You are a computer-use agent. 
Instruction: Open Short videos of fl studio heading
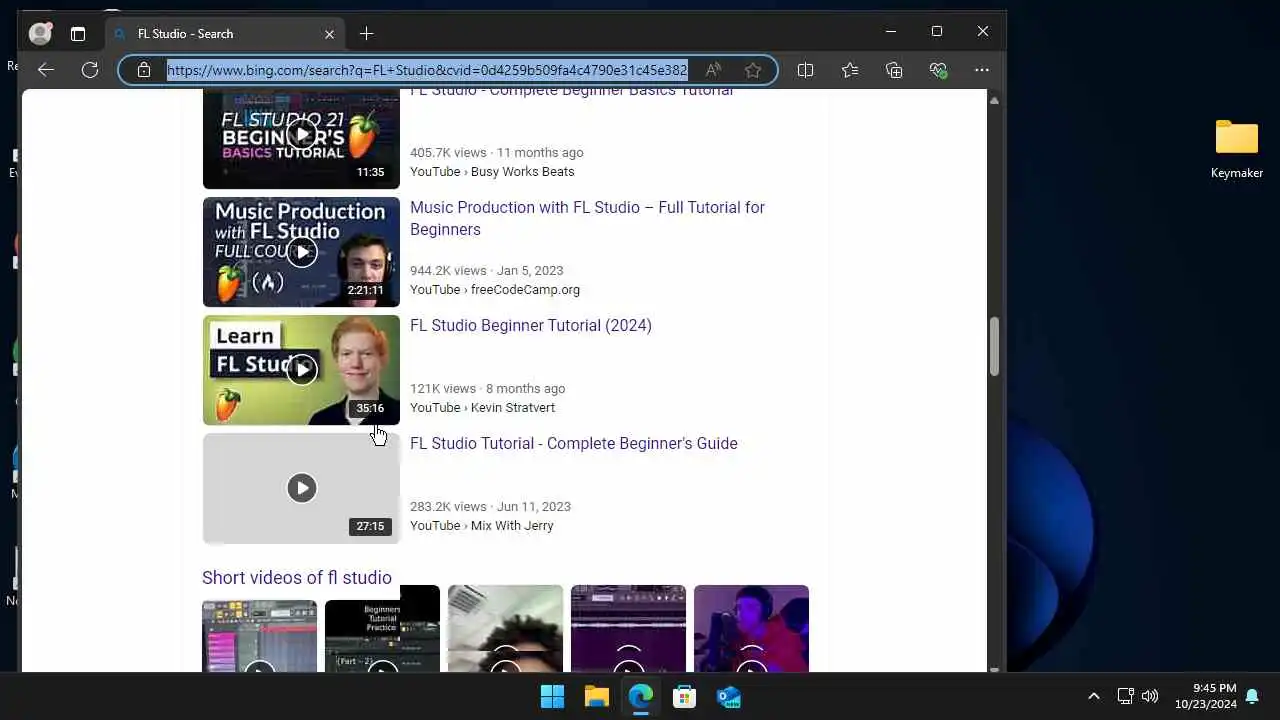pos(297,578)
